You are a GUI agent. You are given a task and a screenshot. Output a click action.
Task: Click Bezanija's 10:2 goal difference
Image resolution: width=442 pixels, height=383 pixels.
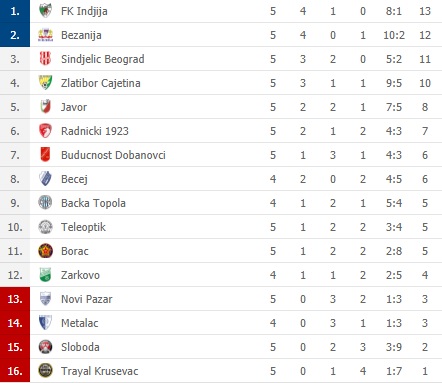coord(394,35)
